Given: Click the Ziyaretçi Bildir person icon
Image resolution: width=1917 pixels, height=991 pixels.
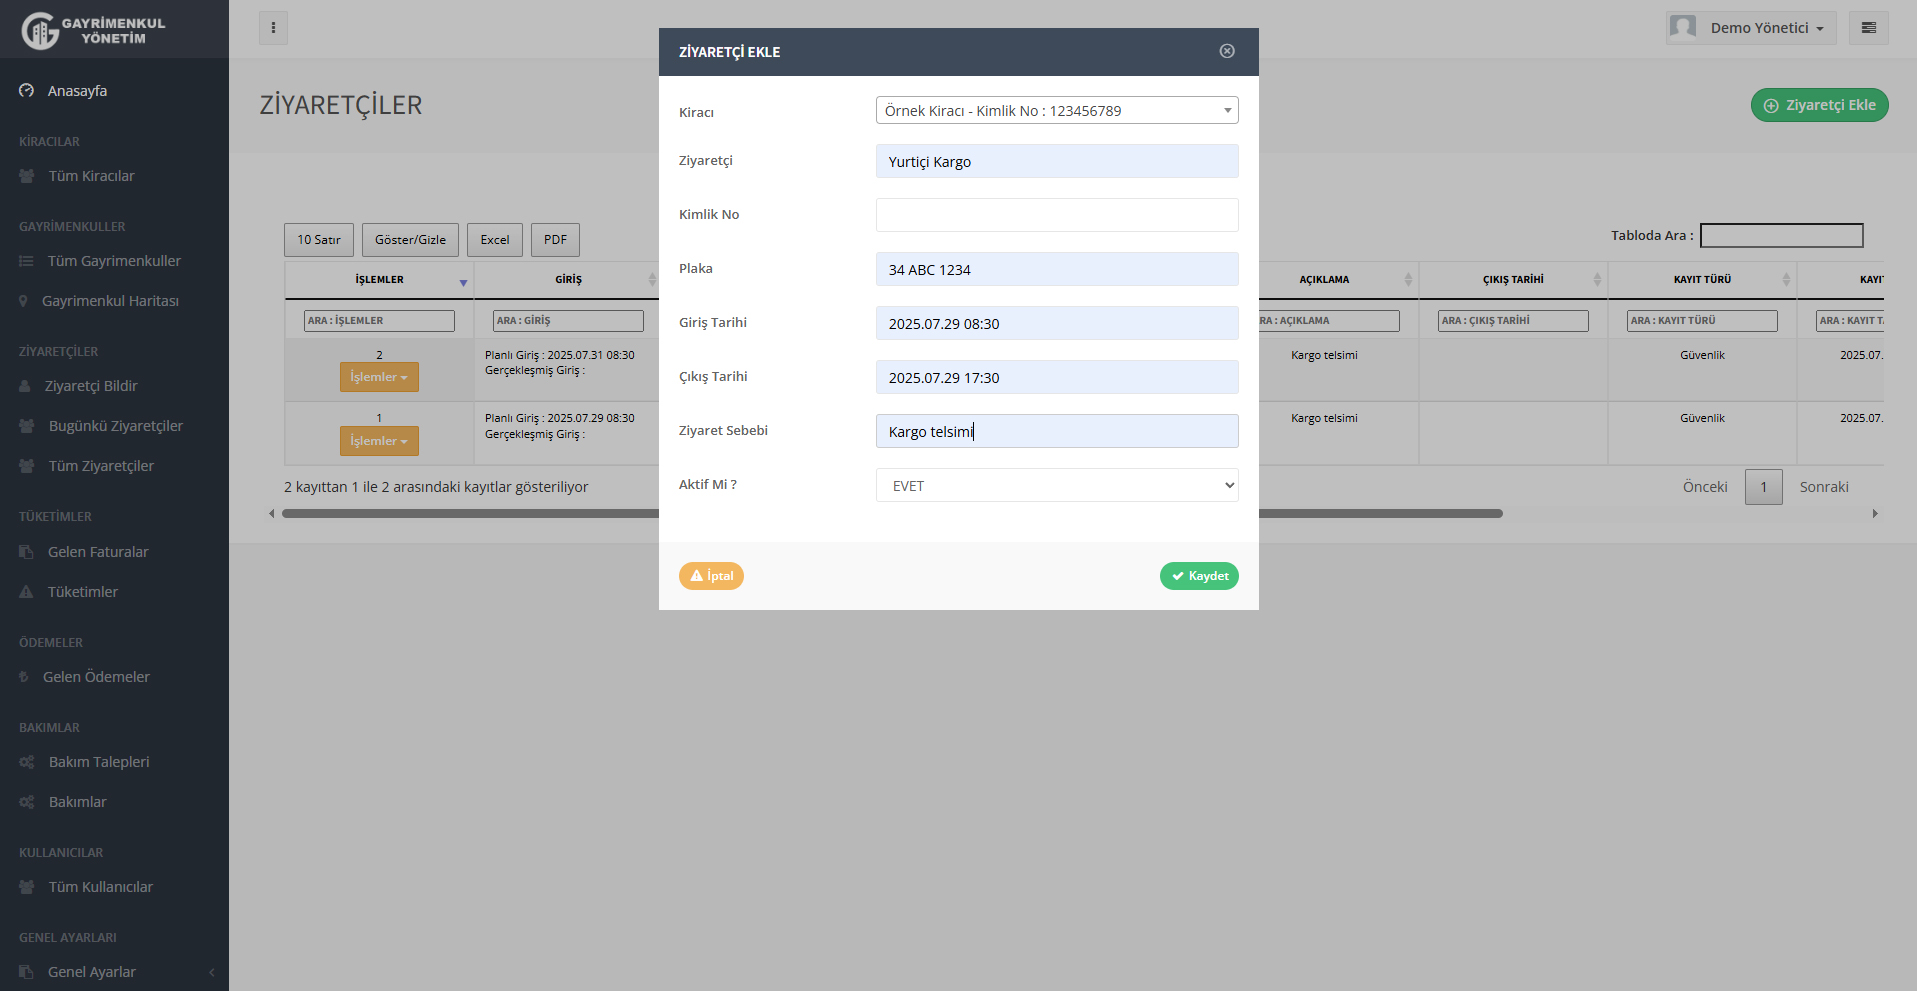Looking at the screenshot, I should point(25,386).
